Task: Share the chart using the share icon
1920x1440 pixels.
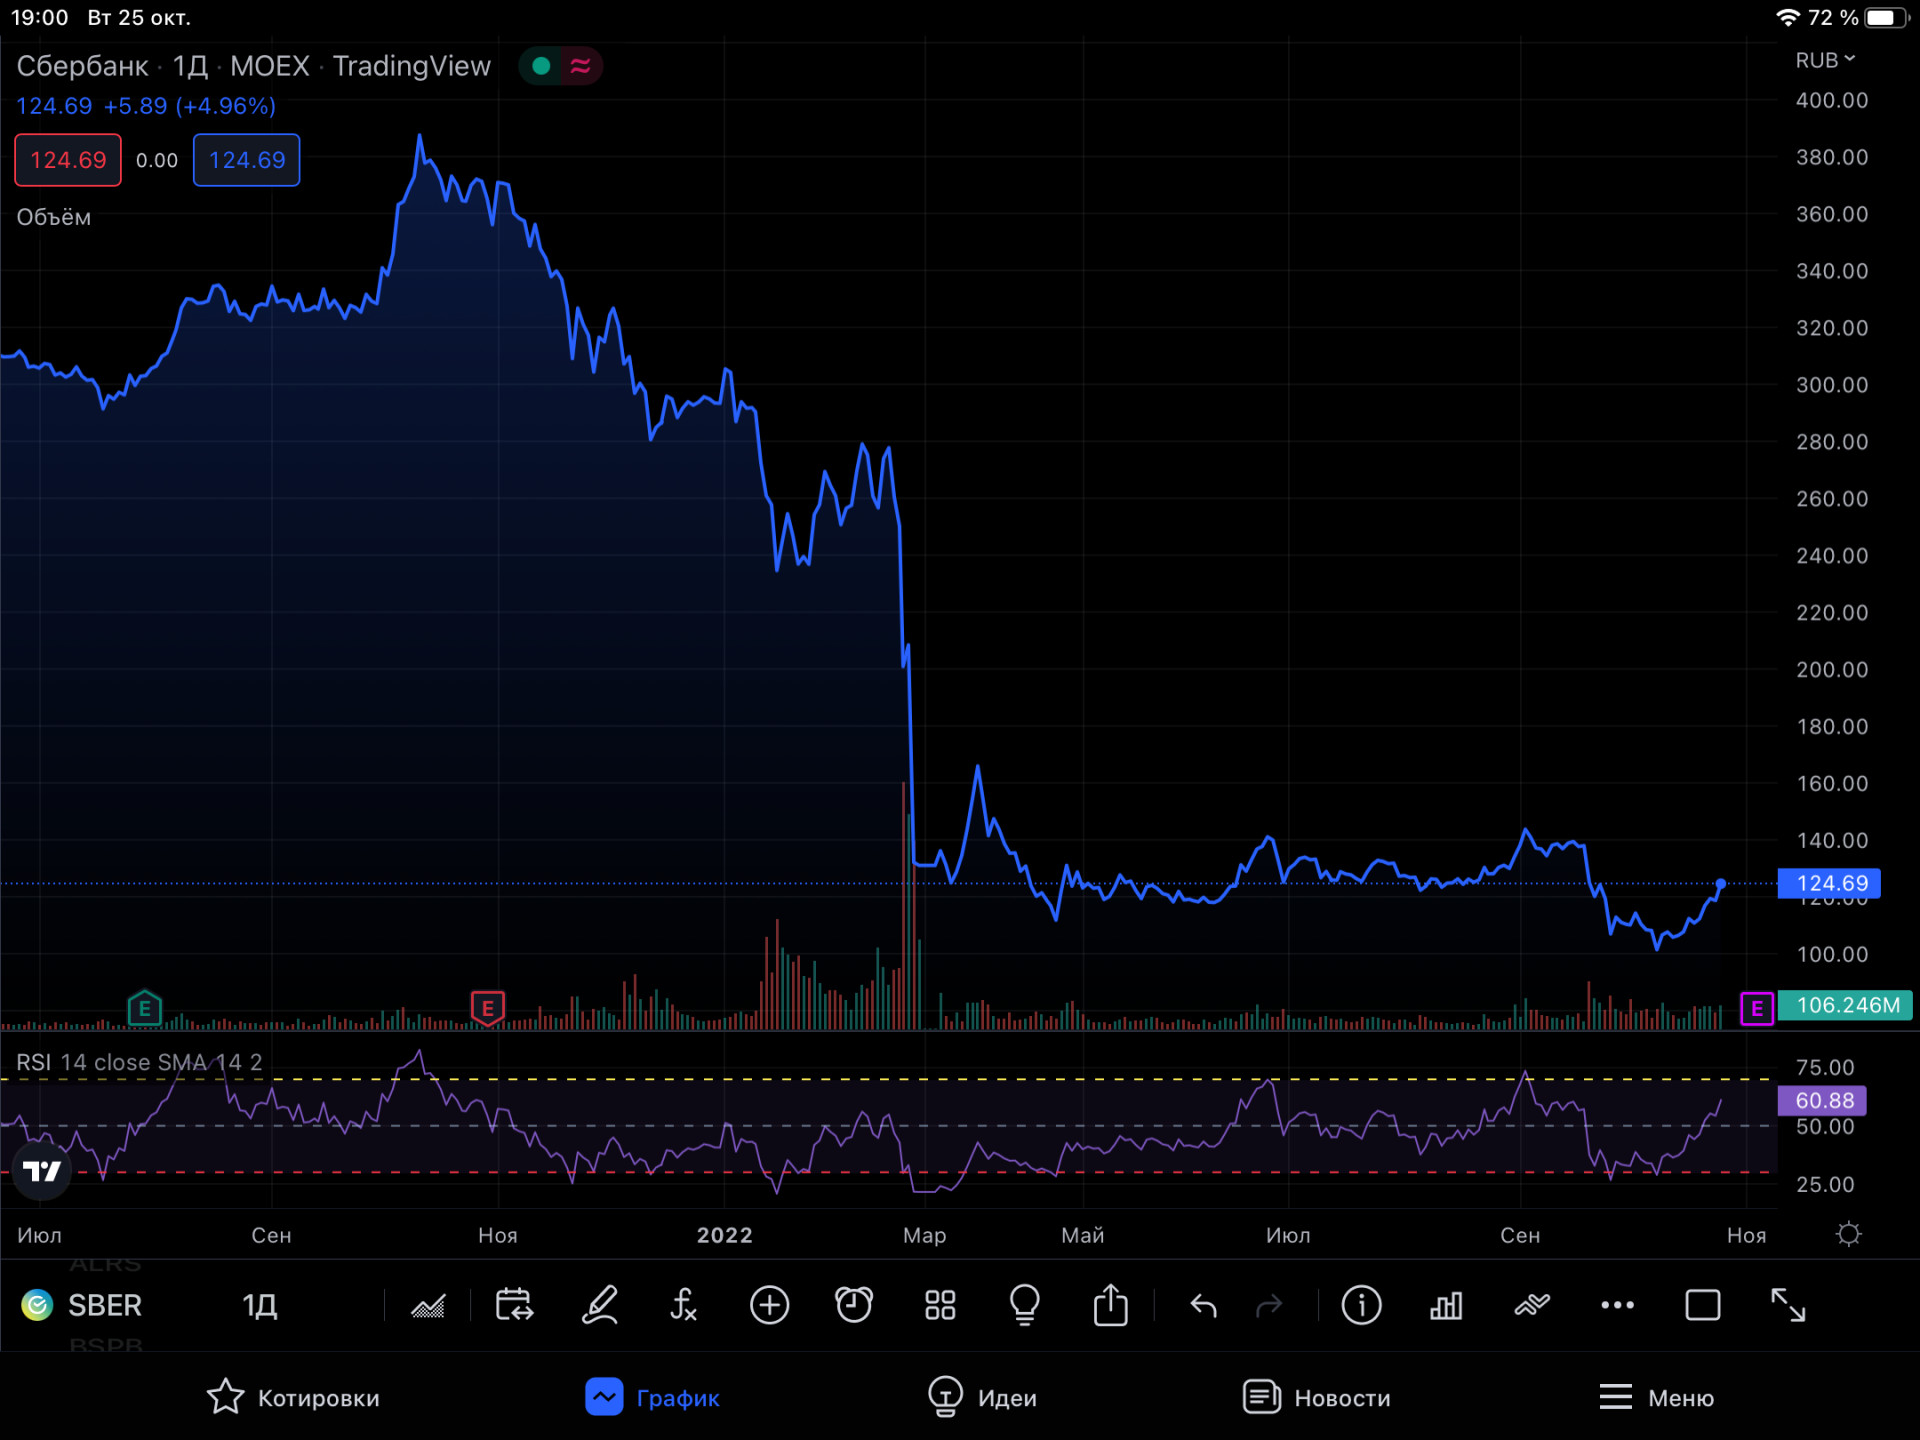Action: (1110, 1305)
